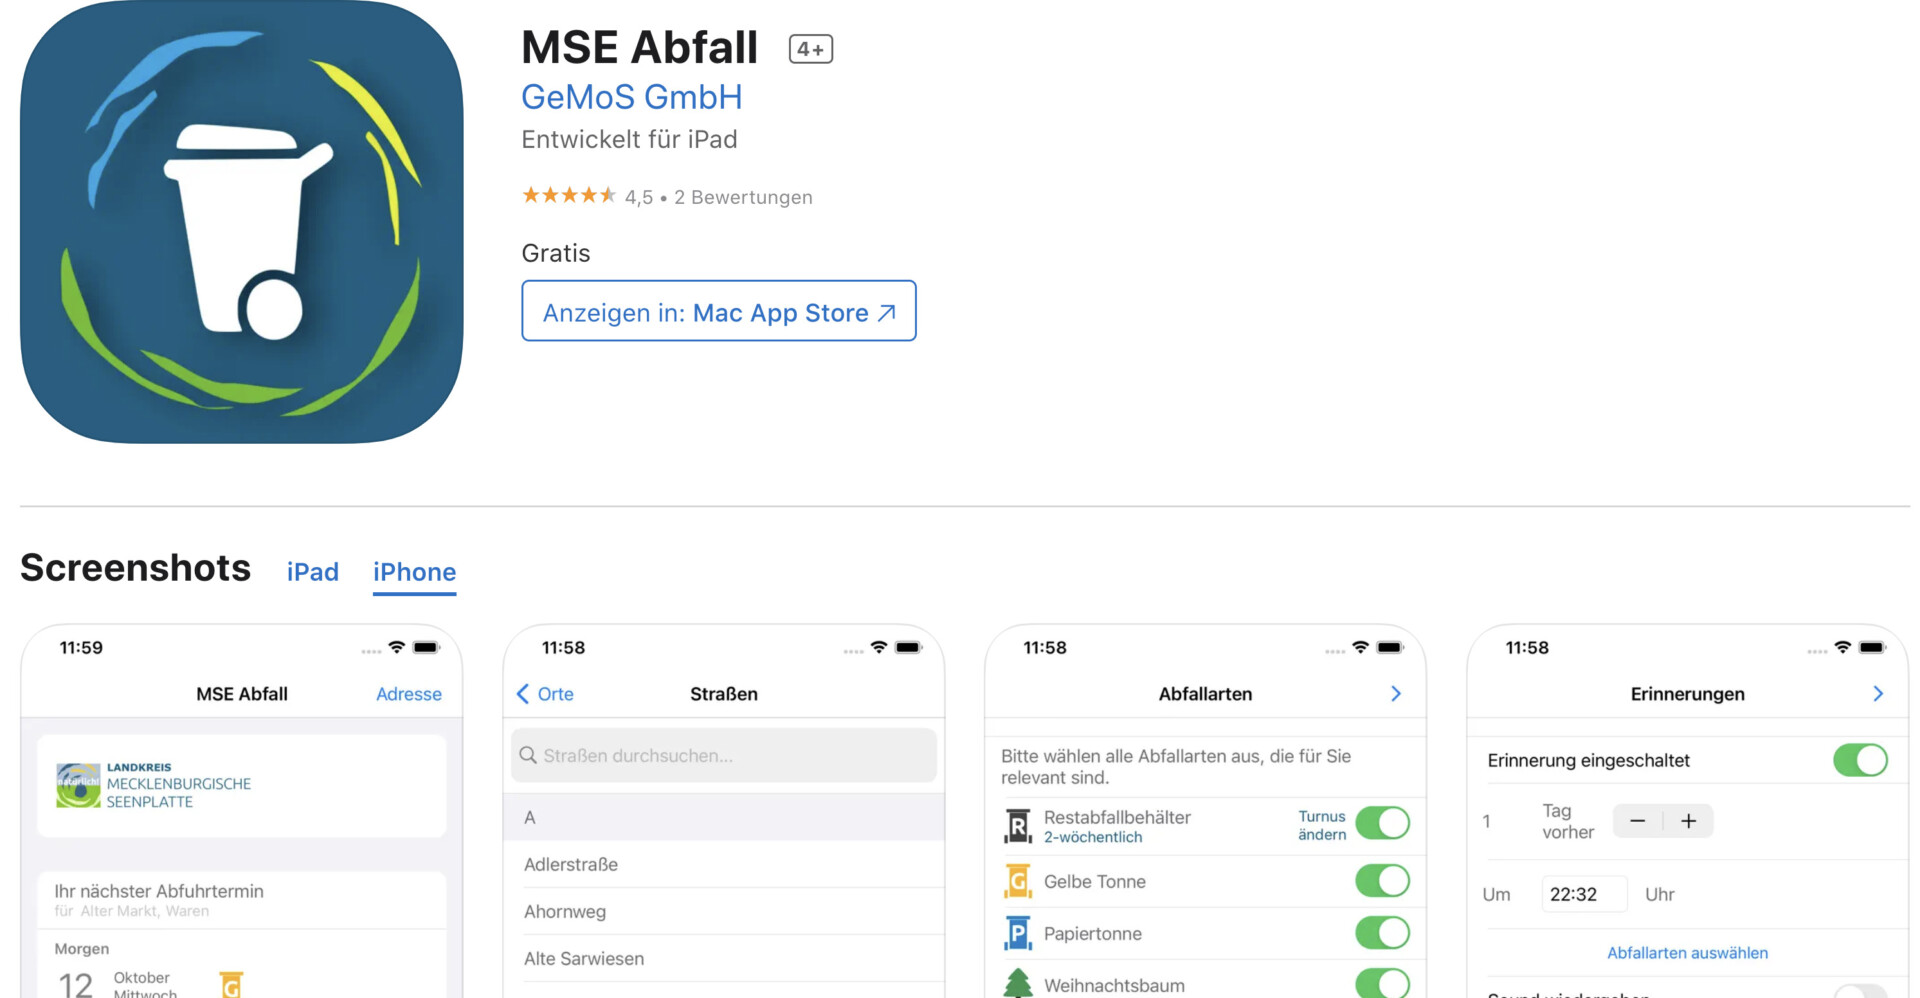Toggle the Erinnerung eingeschaltet switch
This screenshot has width=1920, height=998.
tap(1860, 760)
